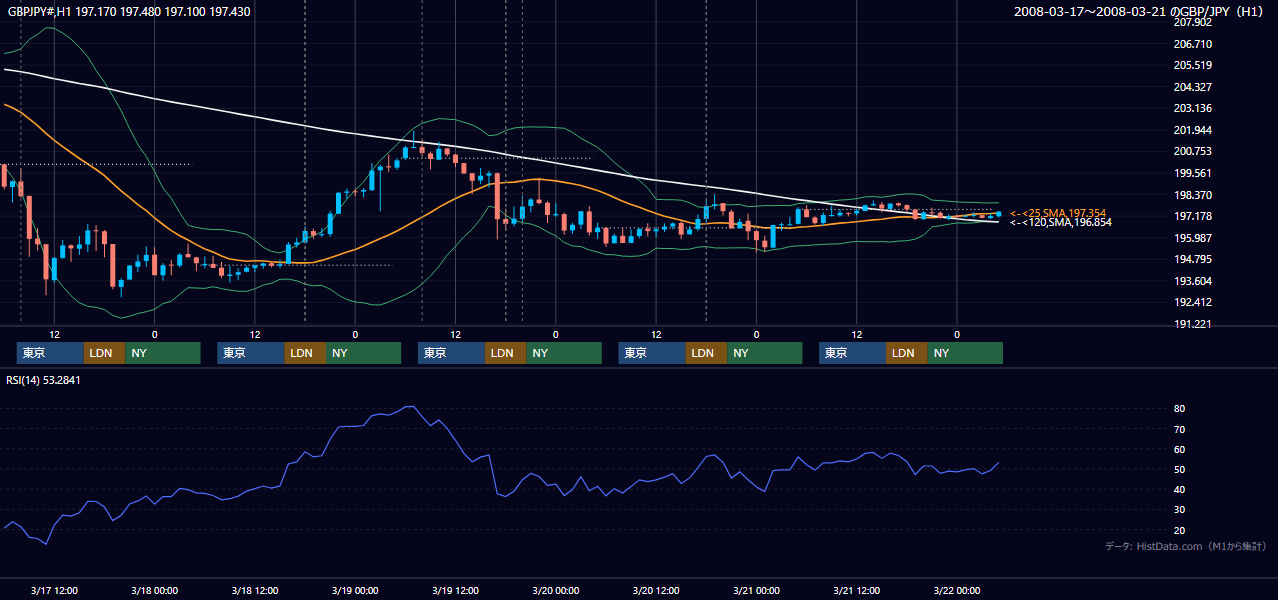Select the rightmost 東京 session block
Screen dimensions: 1278x600
pyautogui.click(x=852, y=353)
